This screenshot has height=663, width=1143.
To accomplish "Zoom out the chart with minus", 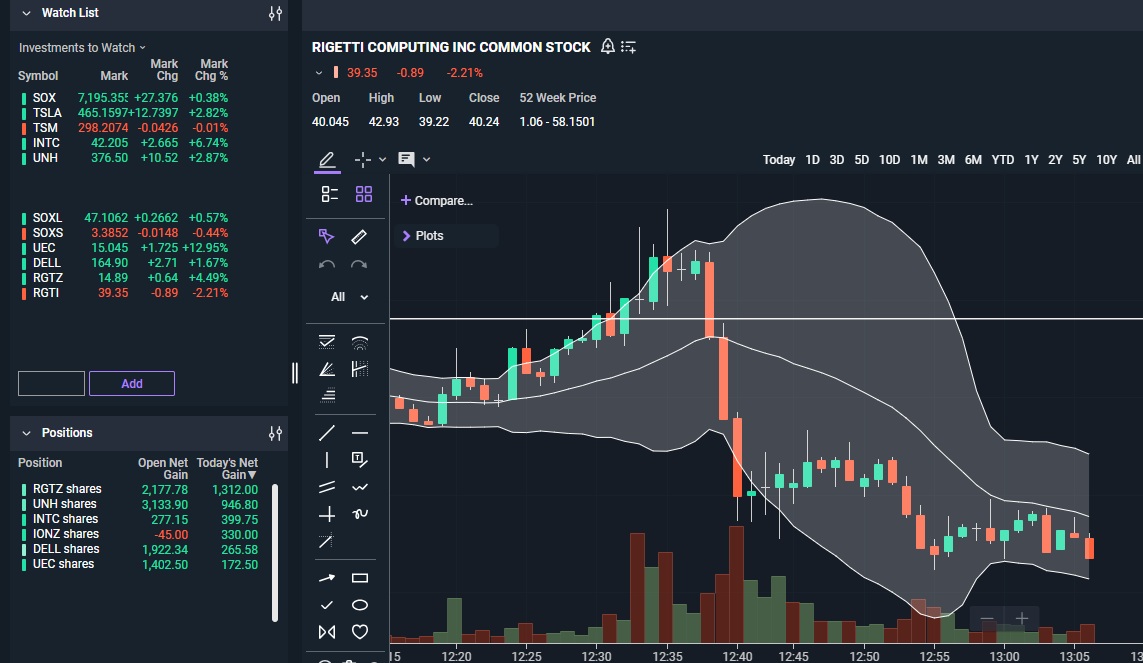I will click(987, 619).
